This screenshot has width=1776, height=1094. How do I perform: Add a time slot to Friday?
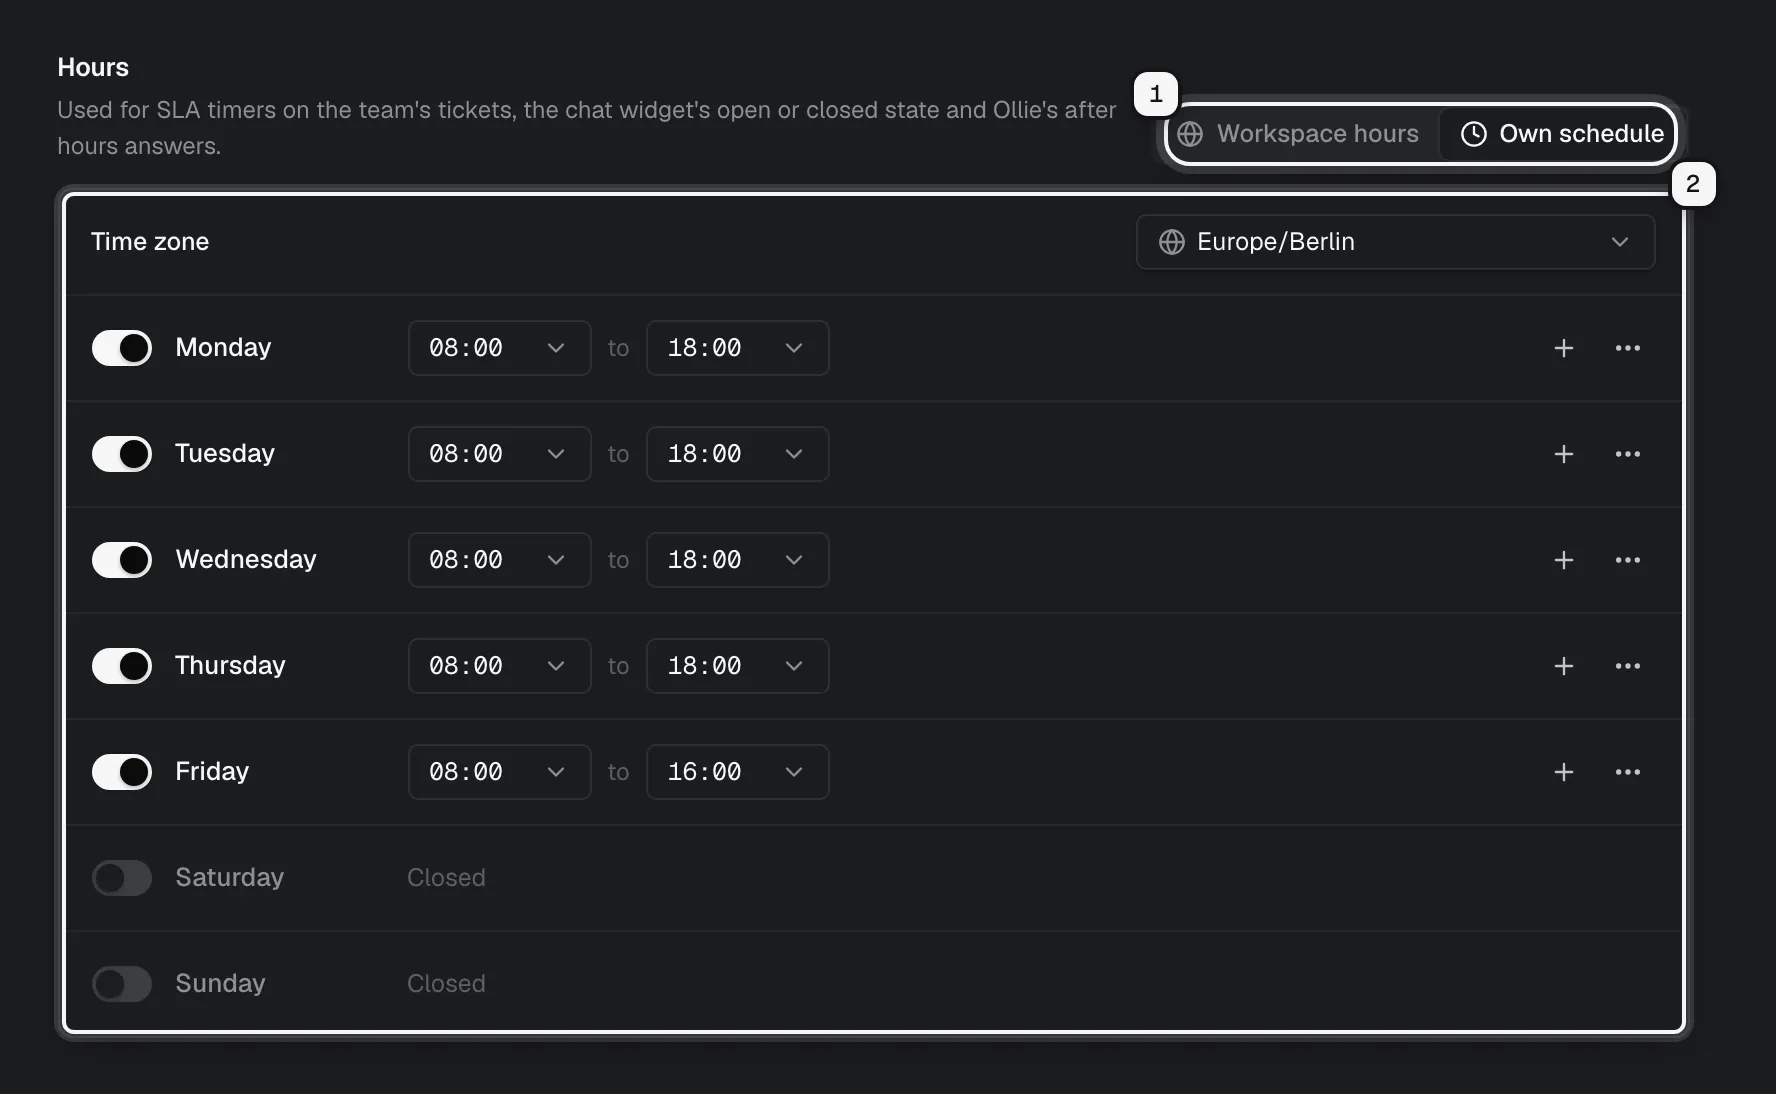(x=1564, y=772)
